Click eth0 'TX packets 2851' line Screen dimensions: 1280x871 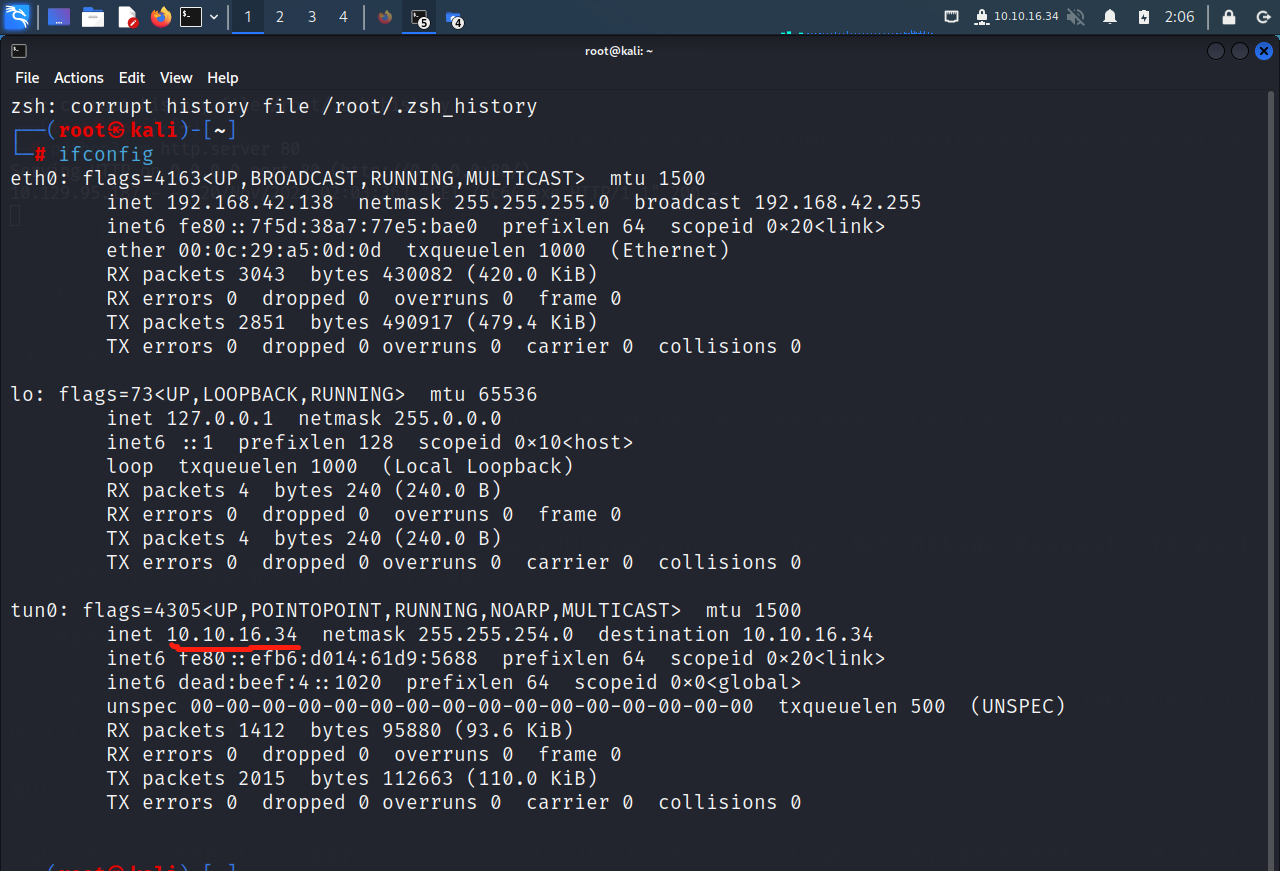point(352,322)
